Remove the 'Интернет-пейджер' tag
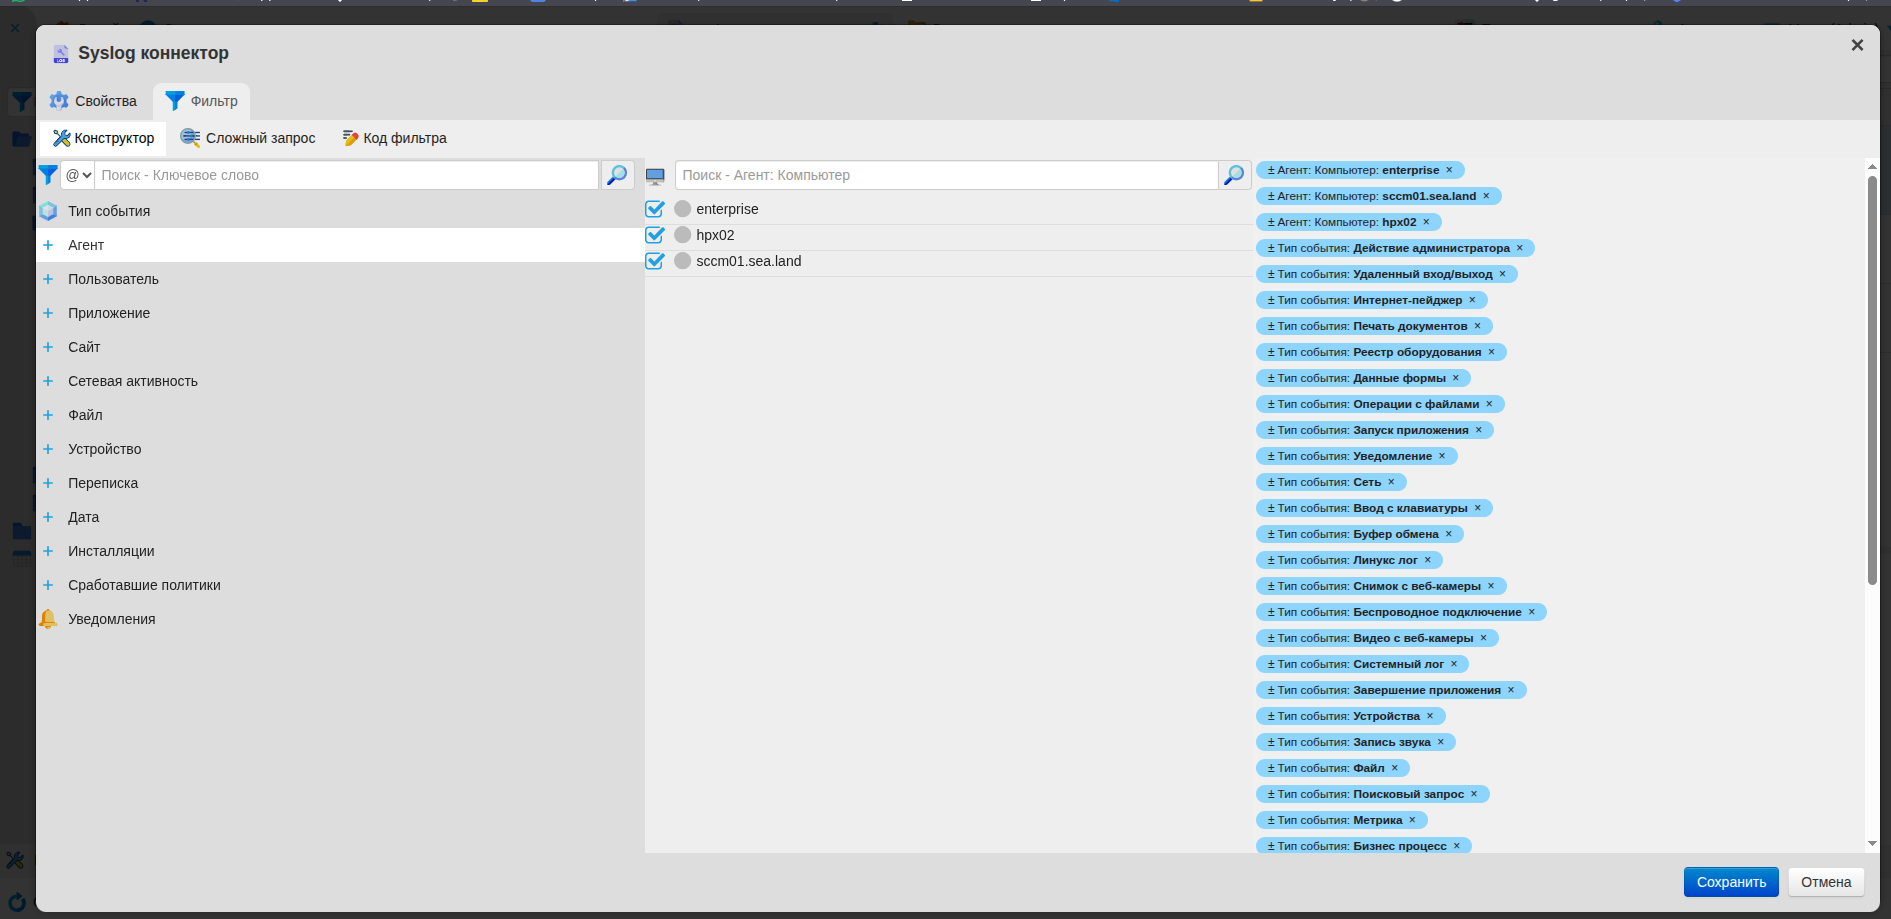Viewport: 1891px width, 919px height. [x=1472, y=300]
